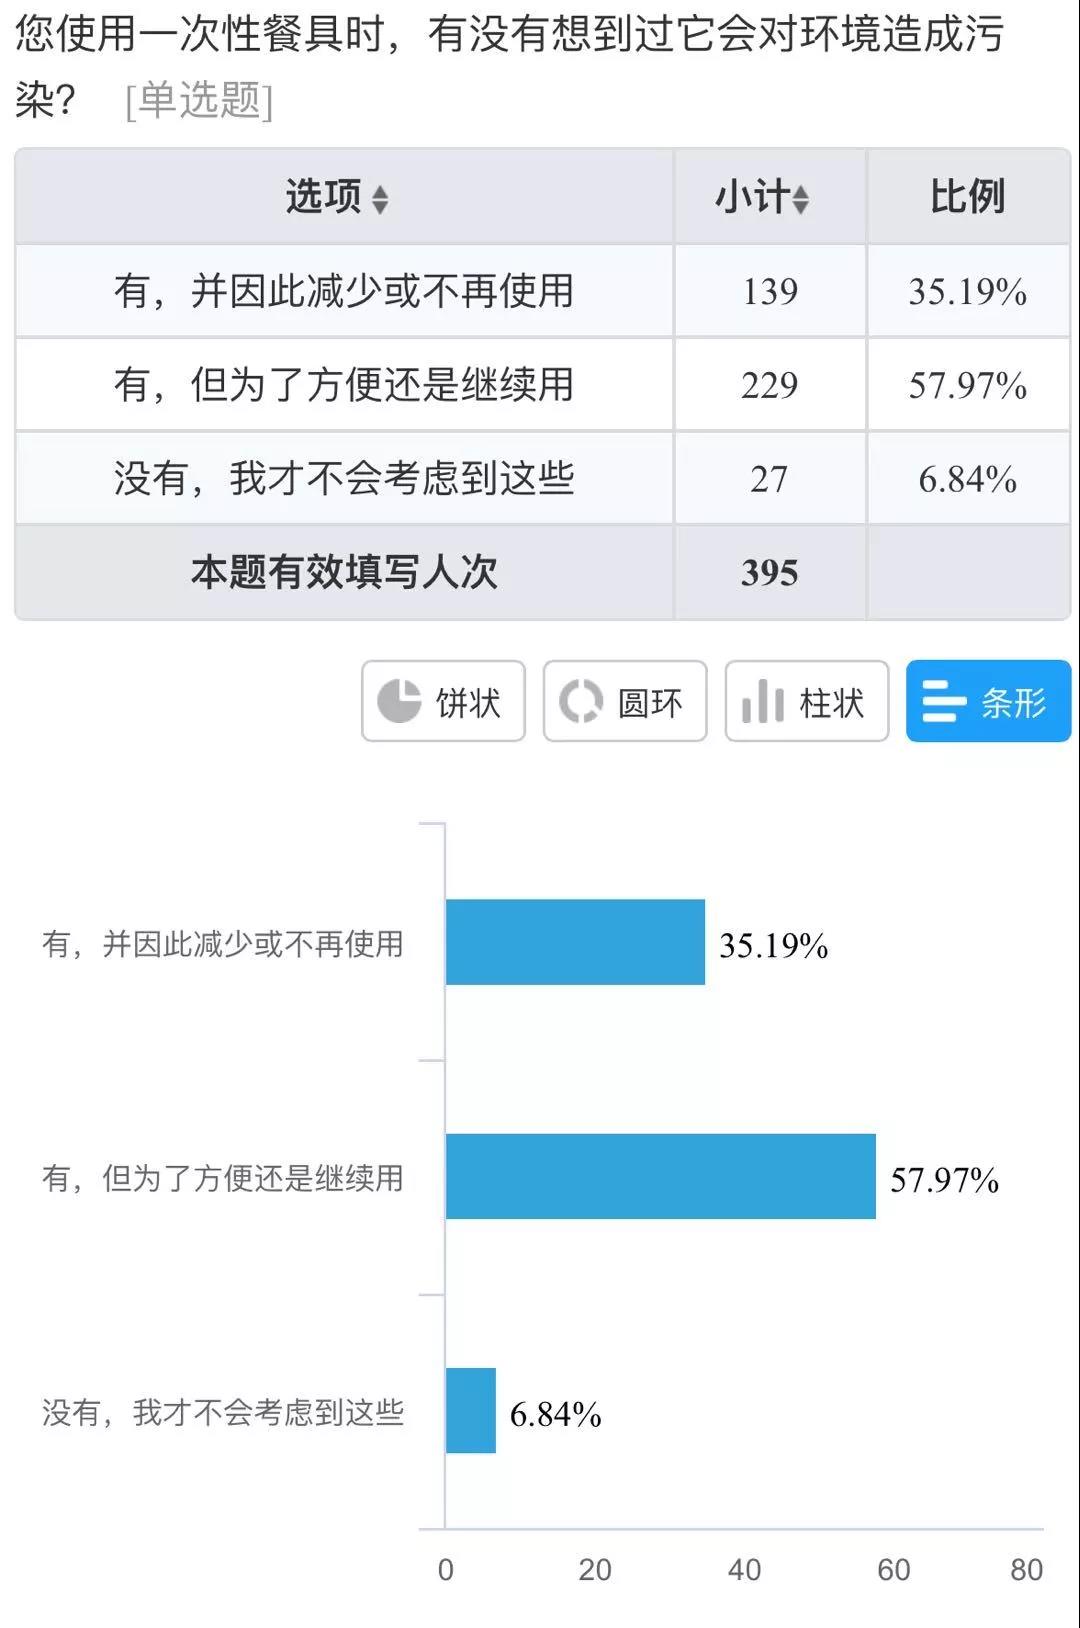The image size is (1080, 1628).
Task: Switch to 圆环 chart view
Action: pyautogui.click(x=625, y=701)
